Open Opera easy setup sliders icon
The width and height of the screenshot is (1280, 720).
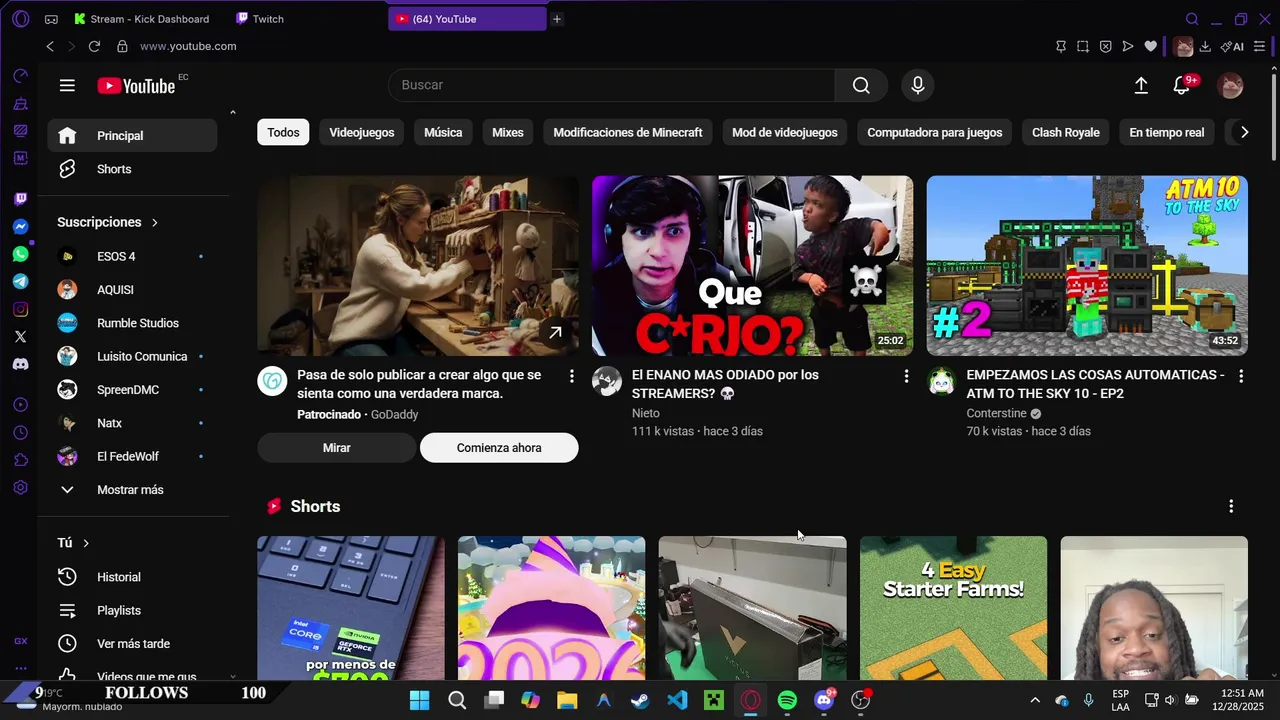tap(1260, 46)
